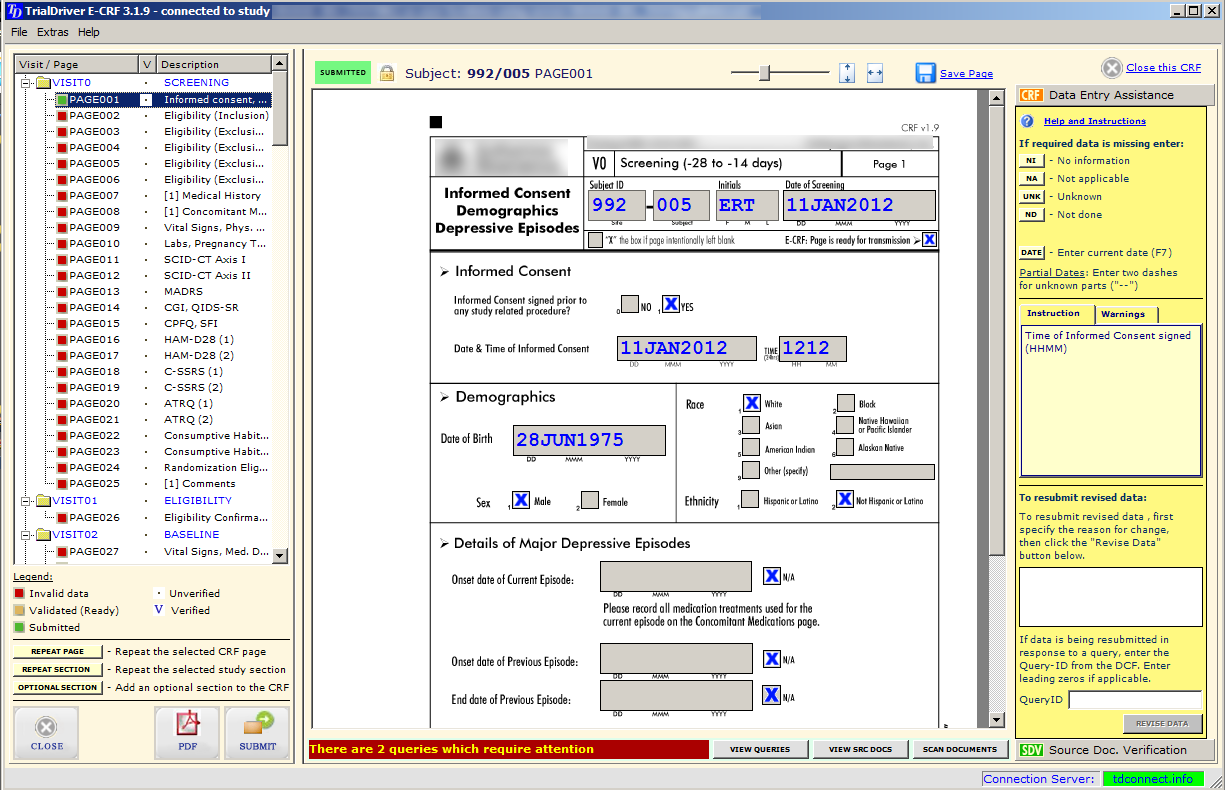The width and height of the screenshot is (1225, 790).
Task: Collapse the VISIT0 tree node
Action: [x=27, y=83]
